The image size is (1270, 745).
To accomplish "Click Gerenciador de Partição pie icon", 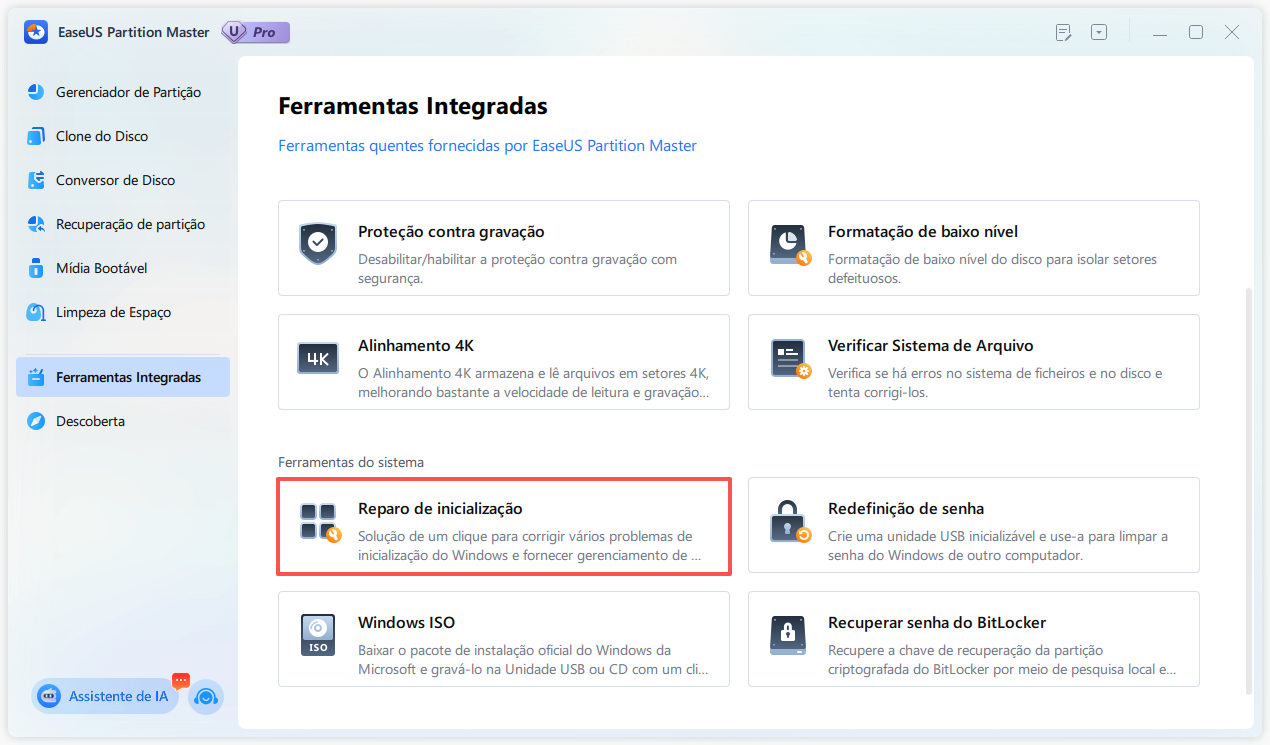I will point(36,92).
